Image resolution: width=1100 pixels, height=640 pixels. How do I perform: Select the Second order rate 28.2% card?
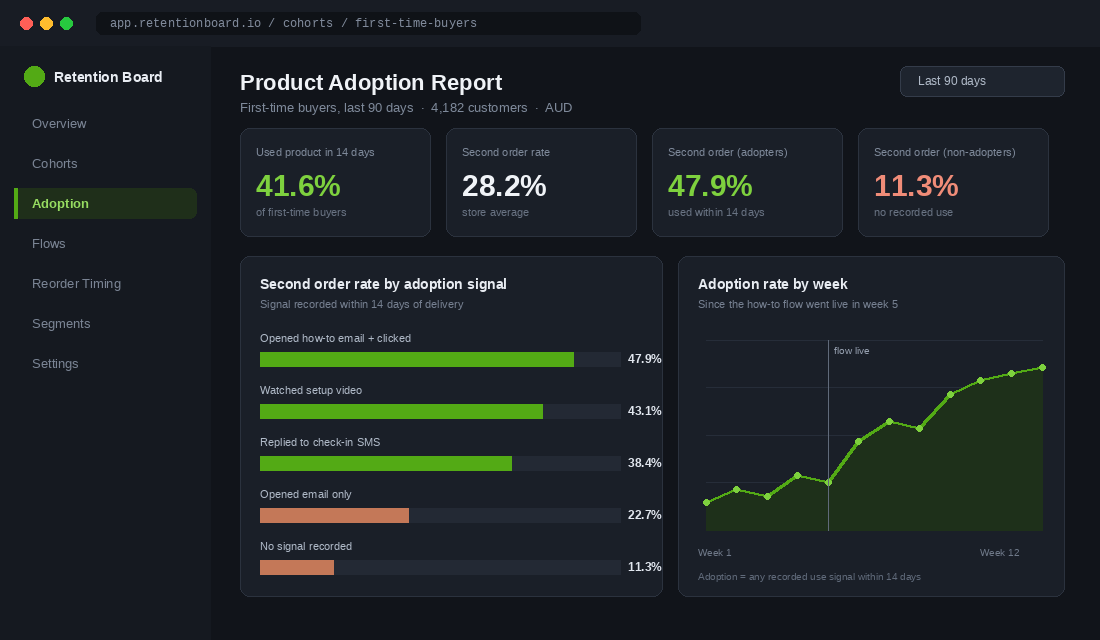(x=542, y=182)
